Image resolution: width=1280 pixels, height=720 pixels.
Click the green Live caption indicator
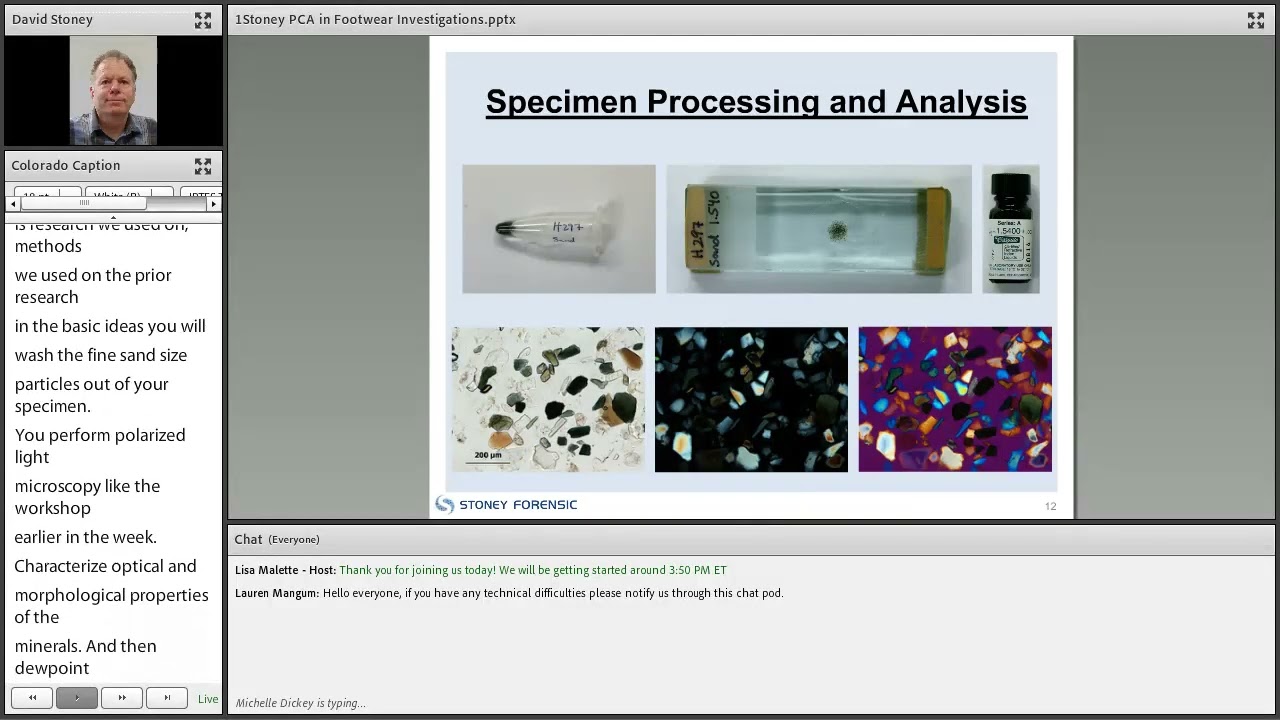click(208, 699)
